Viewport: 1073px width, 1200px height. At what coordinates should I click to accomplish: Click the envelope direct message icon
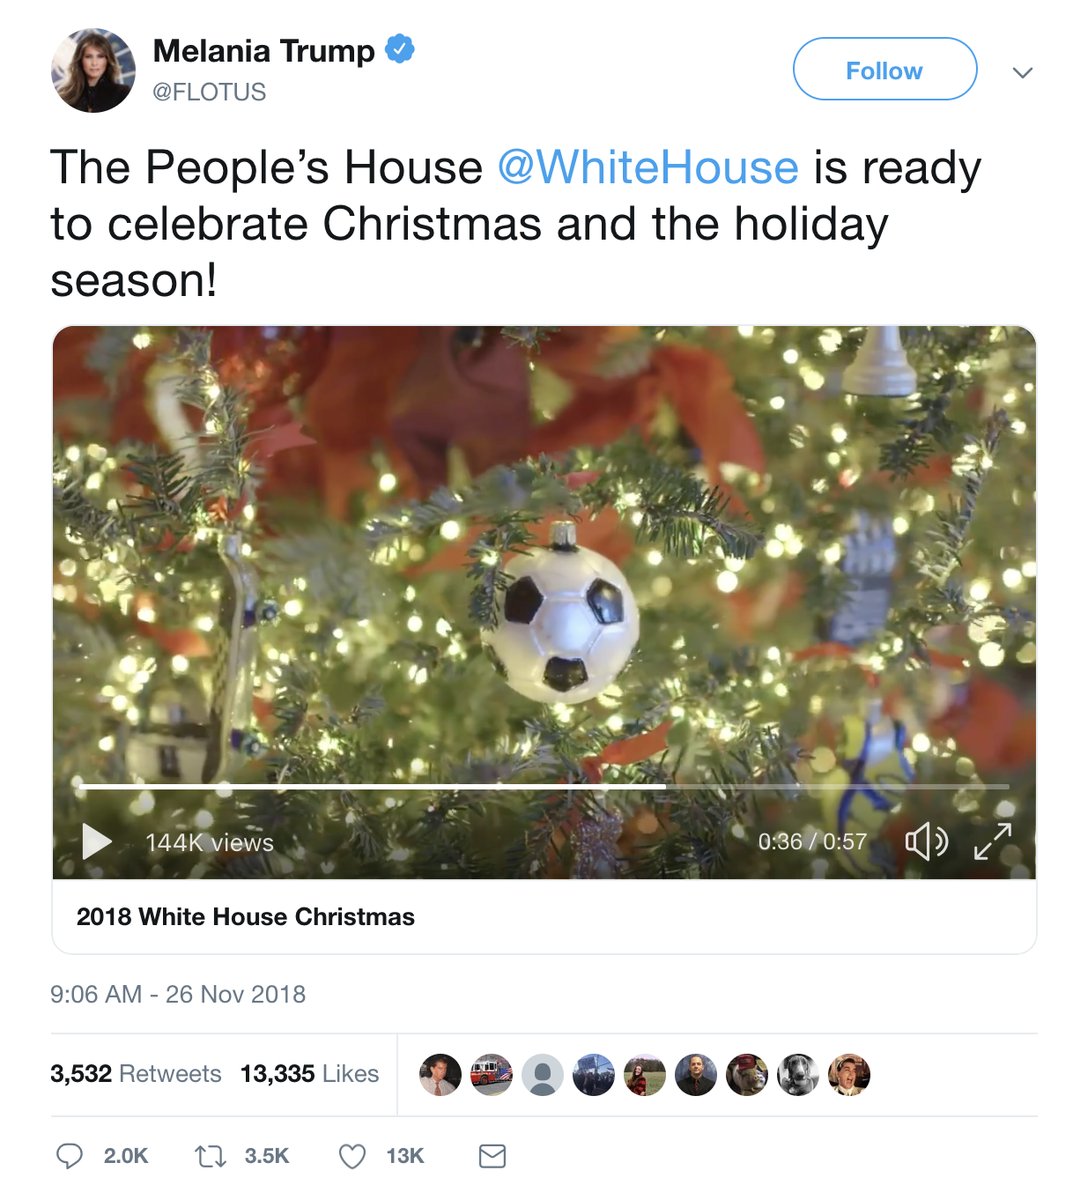[492, 1156]
